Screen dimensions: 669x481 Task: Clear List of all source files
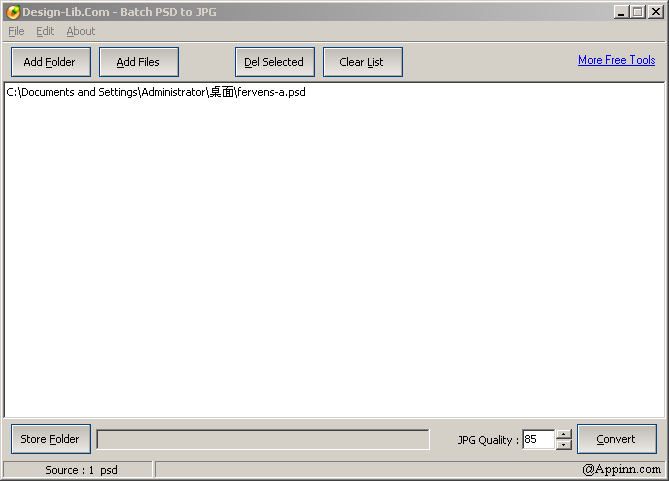tap(362, 62)
